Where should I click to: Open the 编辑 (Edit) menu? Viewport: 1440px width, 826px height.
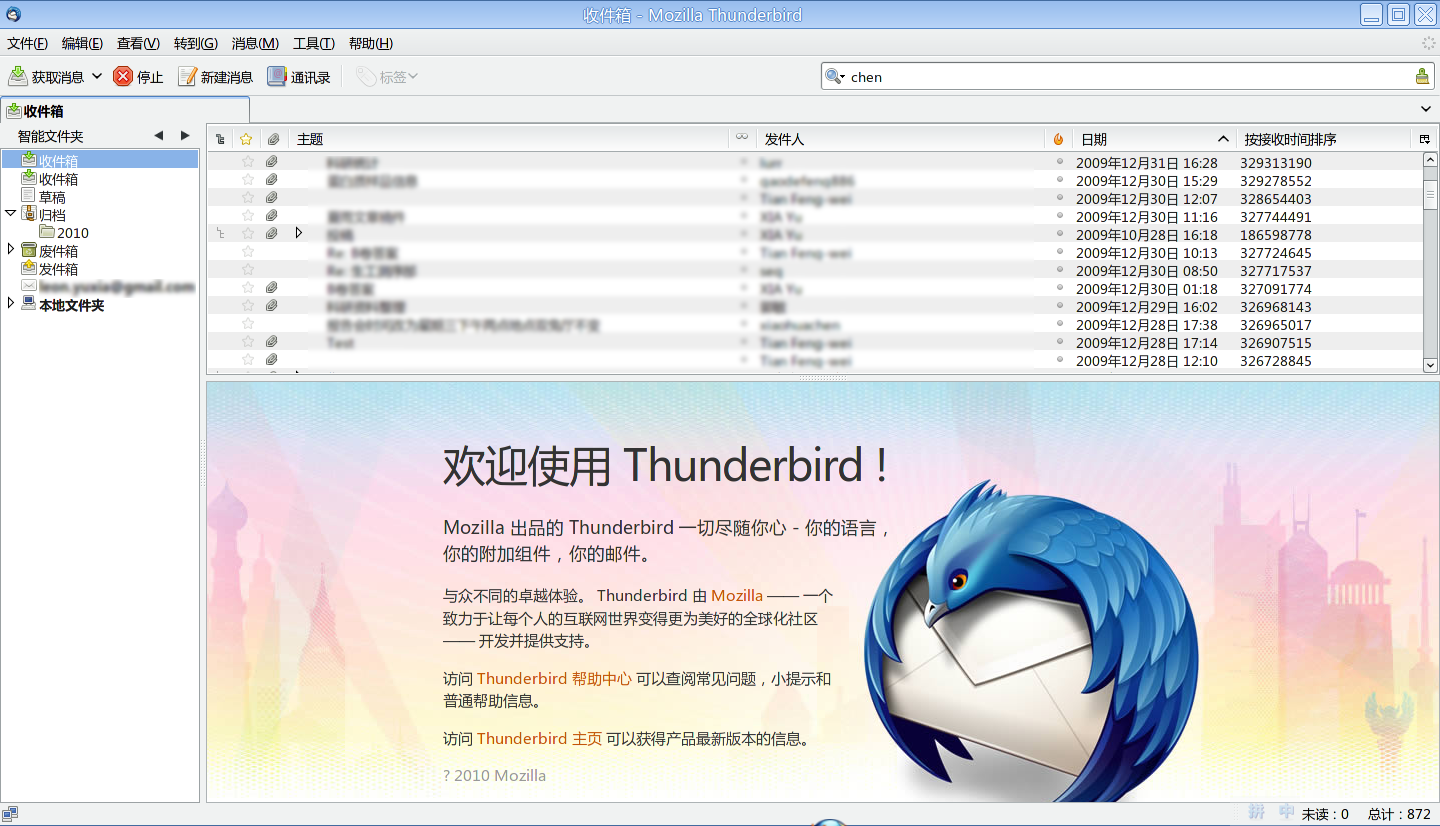(82, 43)
